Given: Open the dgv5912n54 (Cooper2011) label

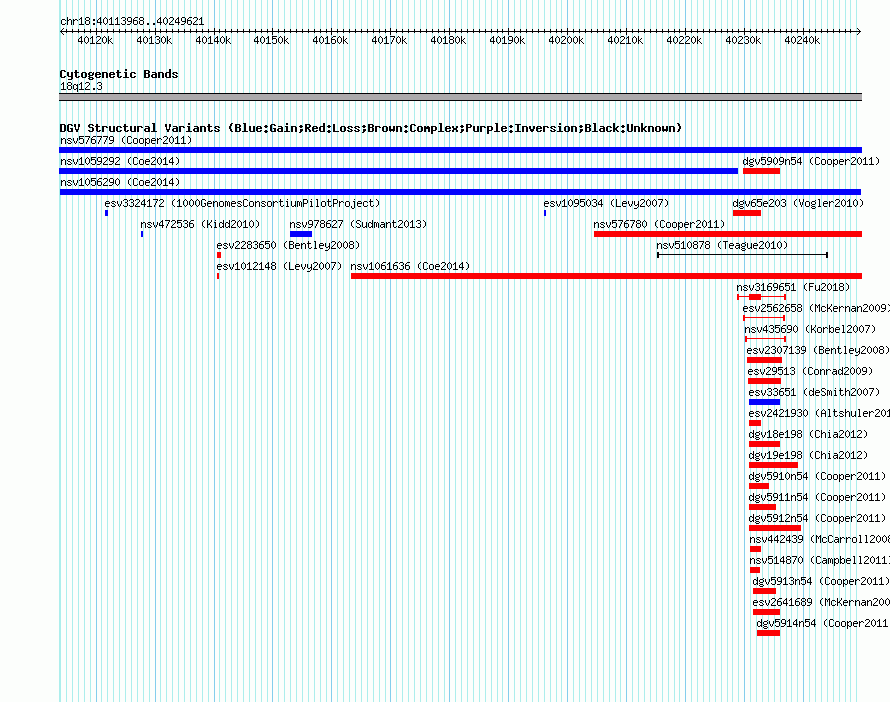Looking at the screenshot, I should tap(817, 518).
